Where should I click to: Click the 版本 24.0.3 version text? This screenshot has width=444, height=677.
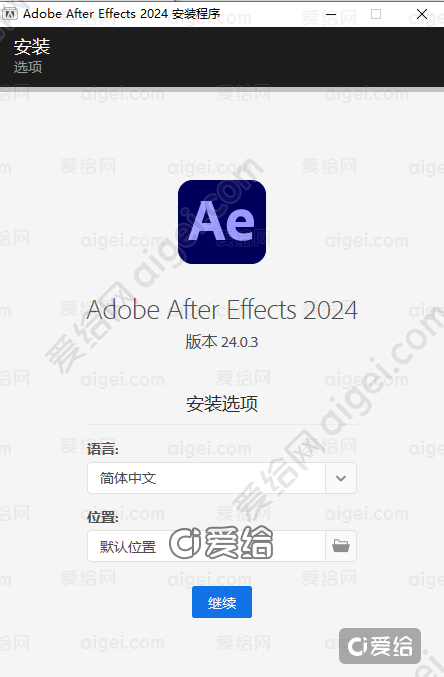(x=222, y=342)
